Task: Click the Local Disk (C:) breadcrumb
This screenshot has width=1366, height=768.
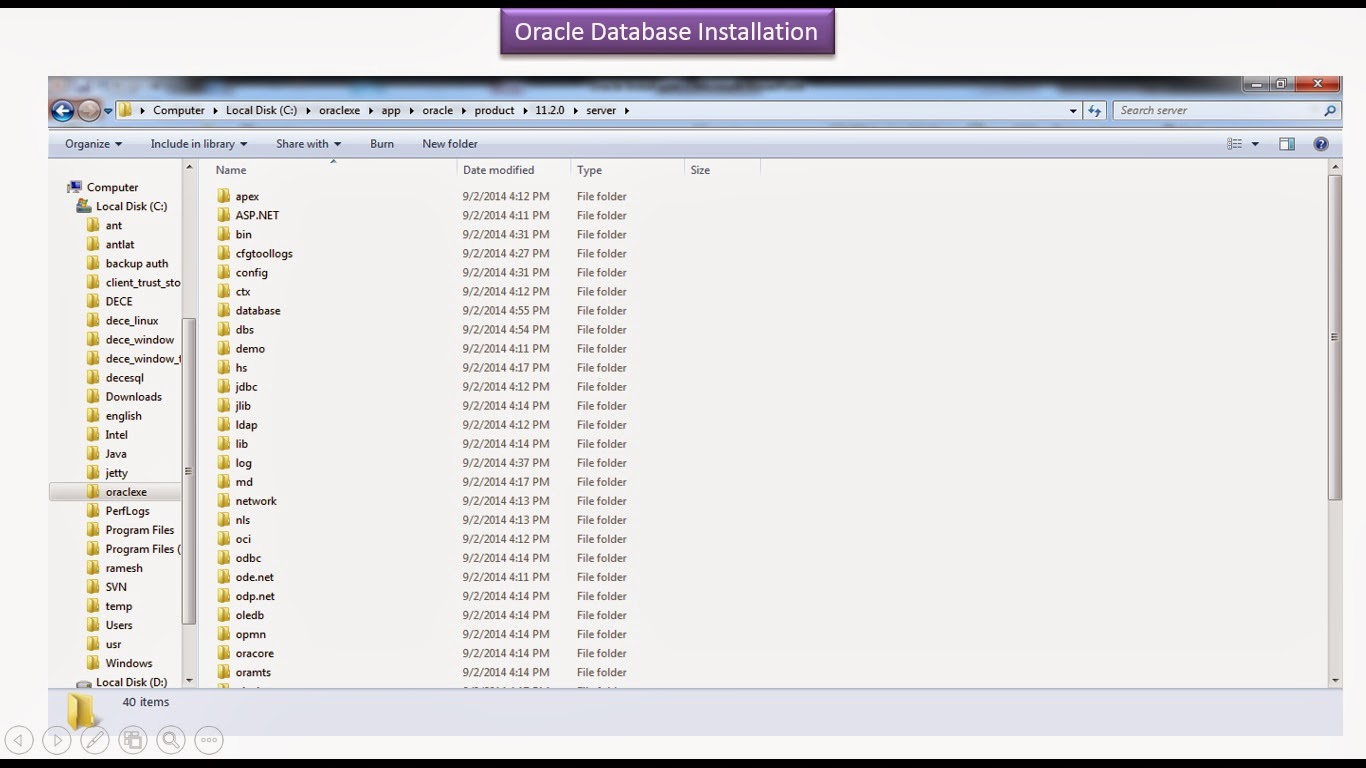Action: pos(261,111)
